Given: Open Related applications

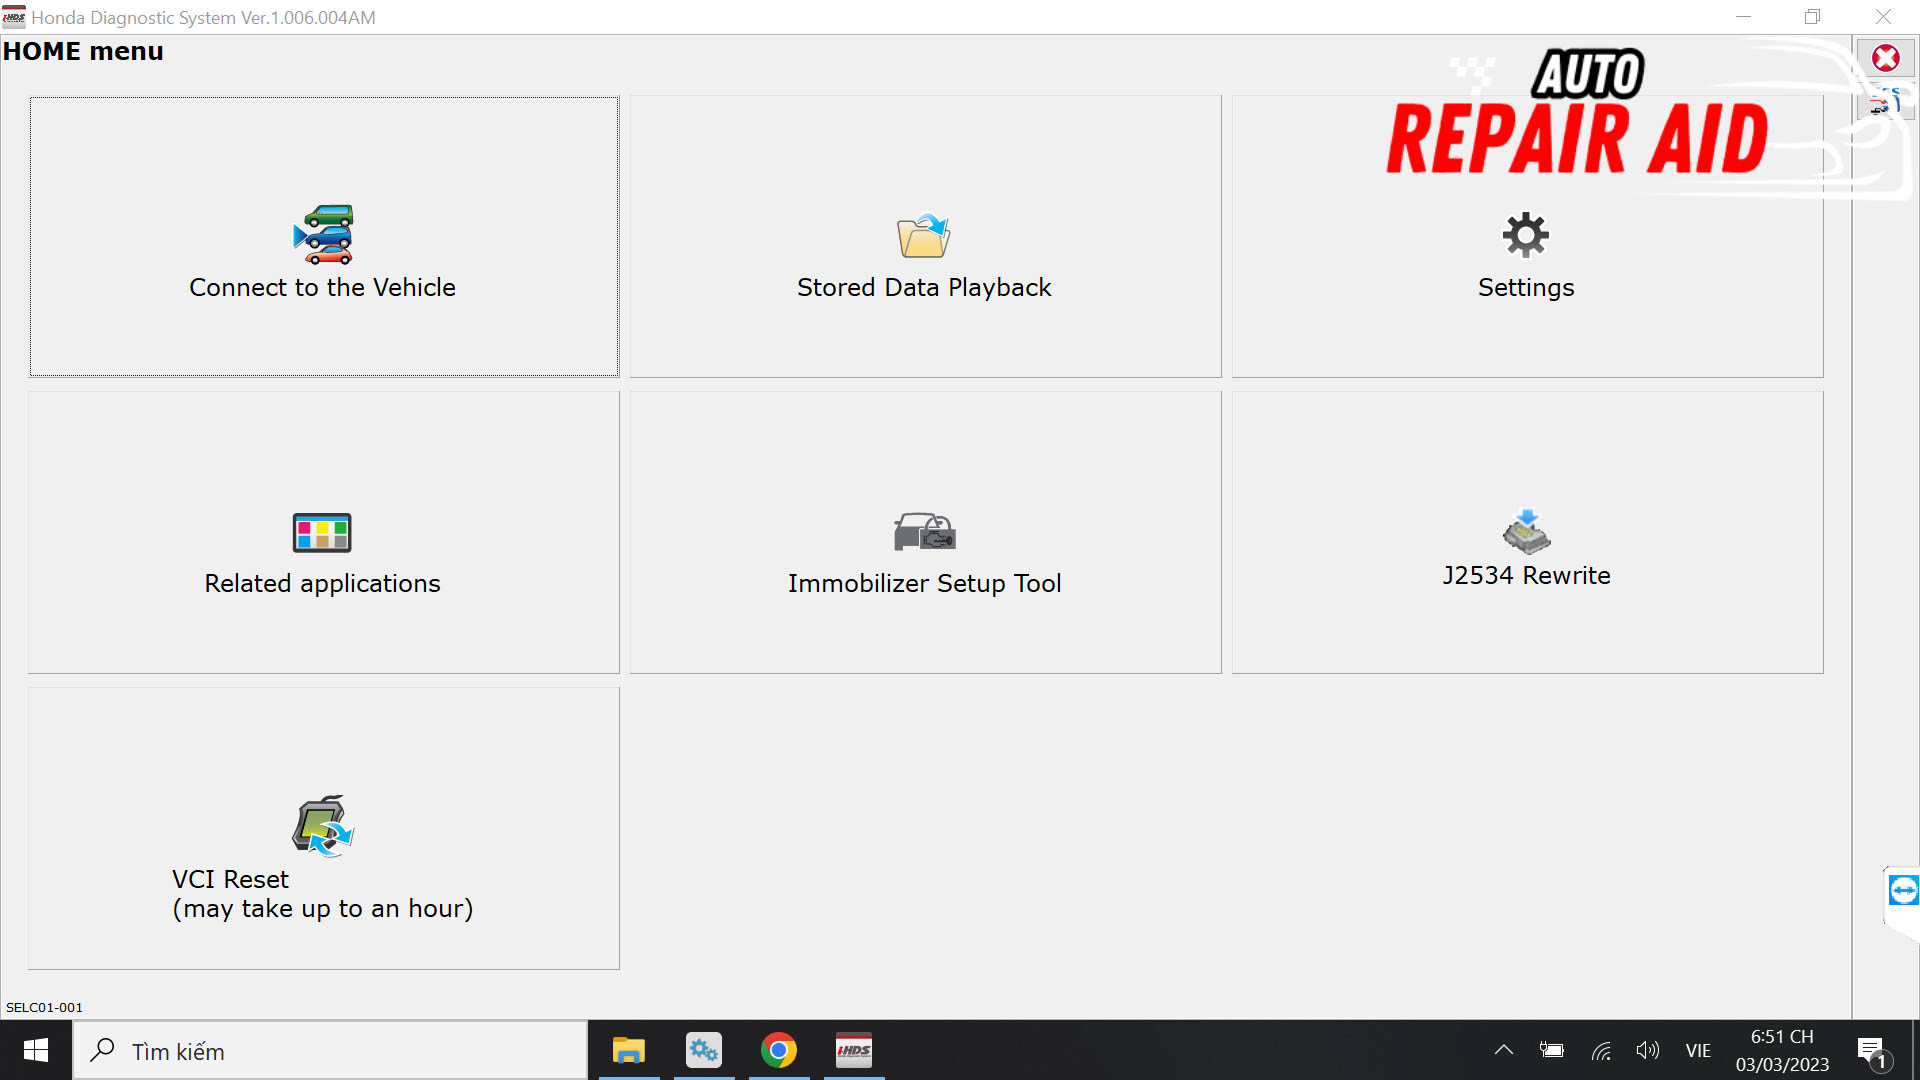Looking at the screenshot, I should coord(324,532).
